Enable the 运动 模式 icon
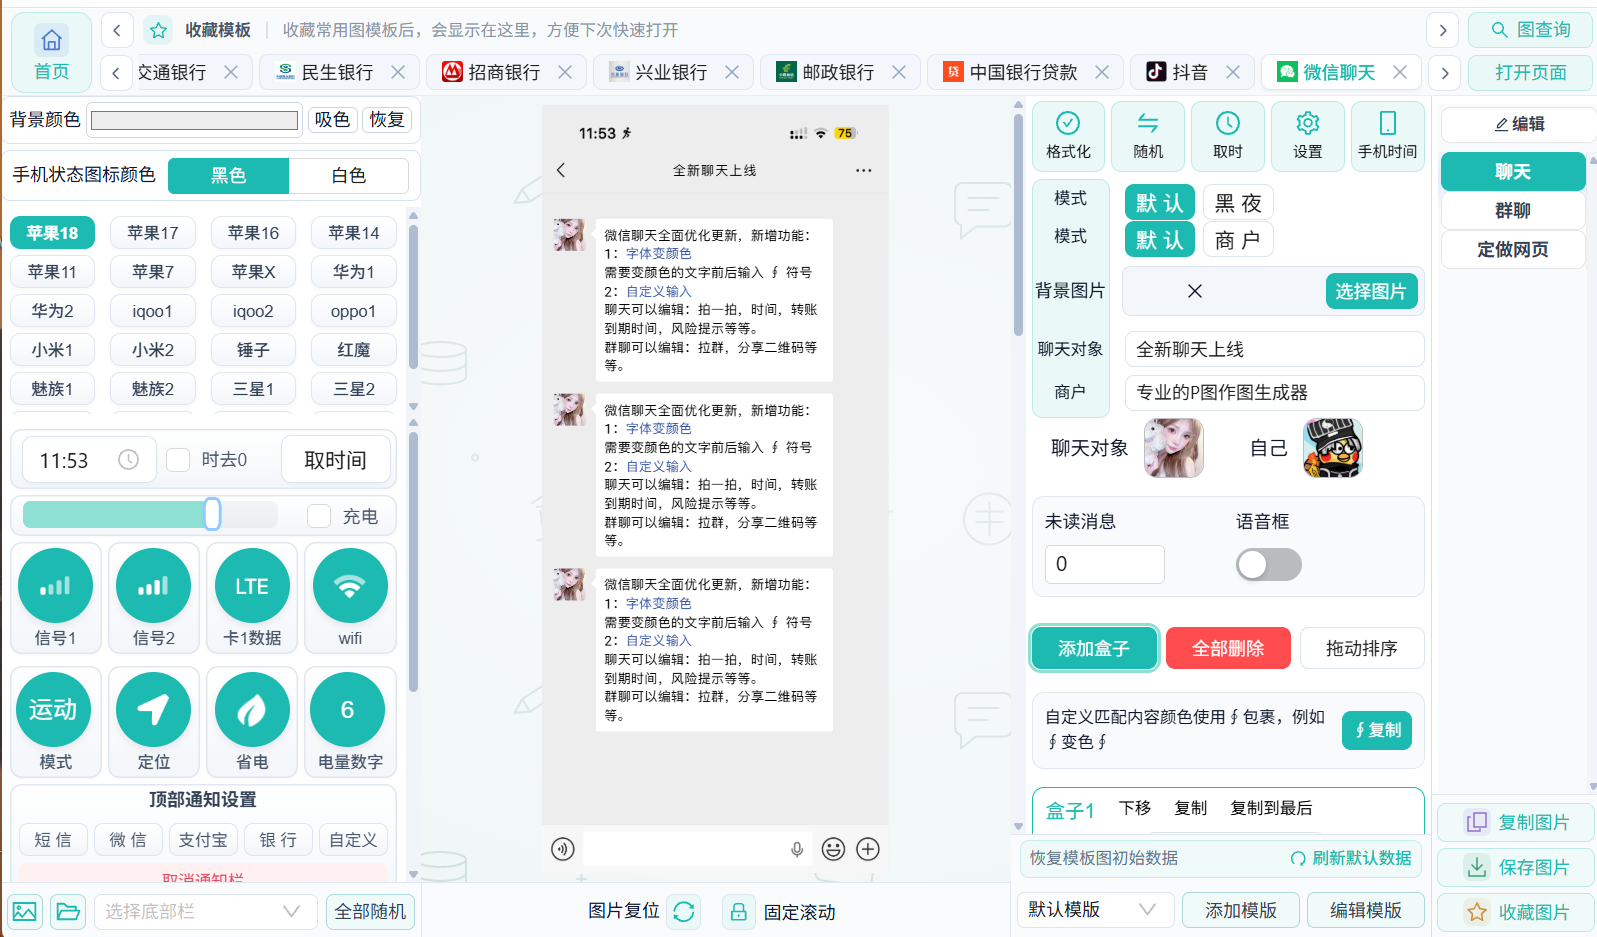The height and width of the screenshot is (937, 1597). (x=53, y=710)
